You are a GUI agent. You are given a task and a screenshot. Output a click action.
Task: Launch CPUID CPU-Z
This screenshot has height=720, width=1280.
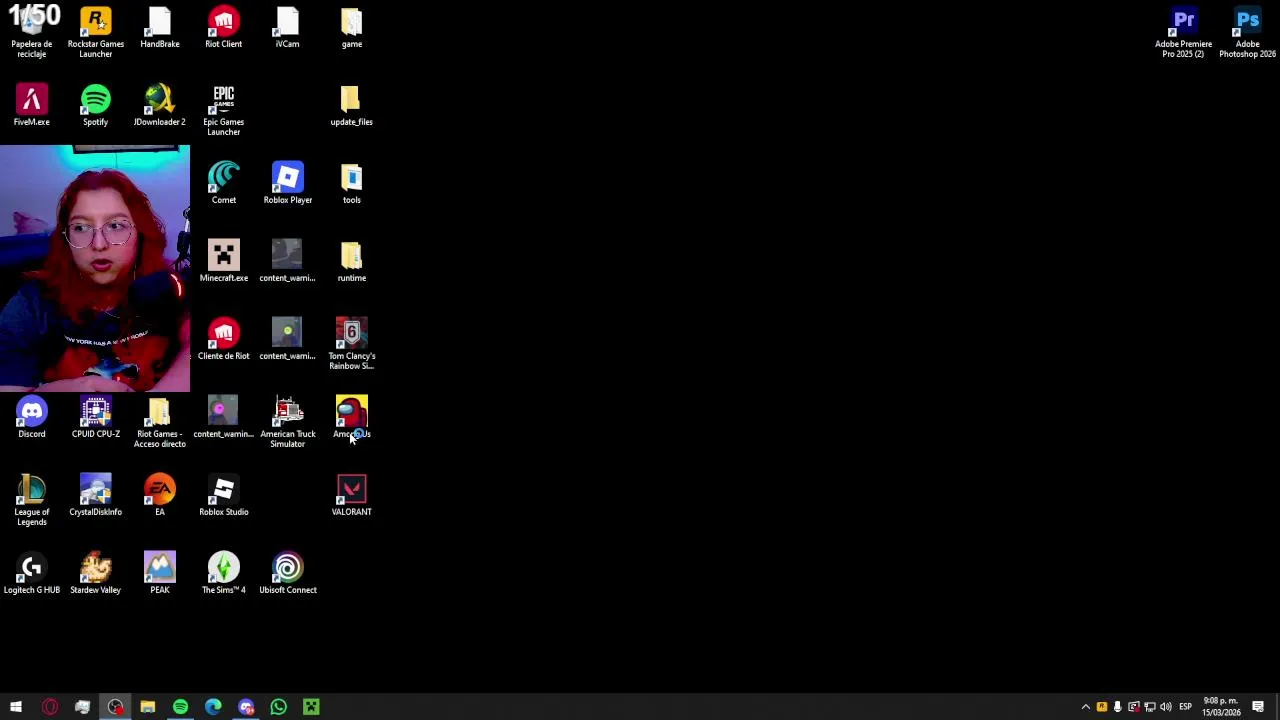tap(96, 418)
